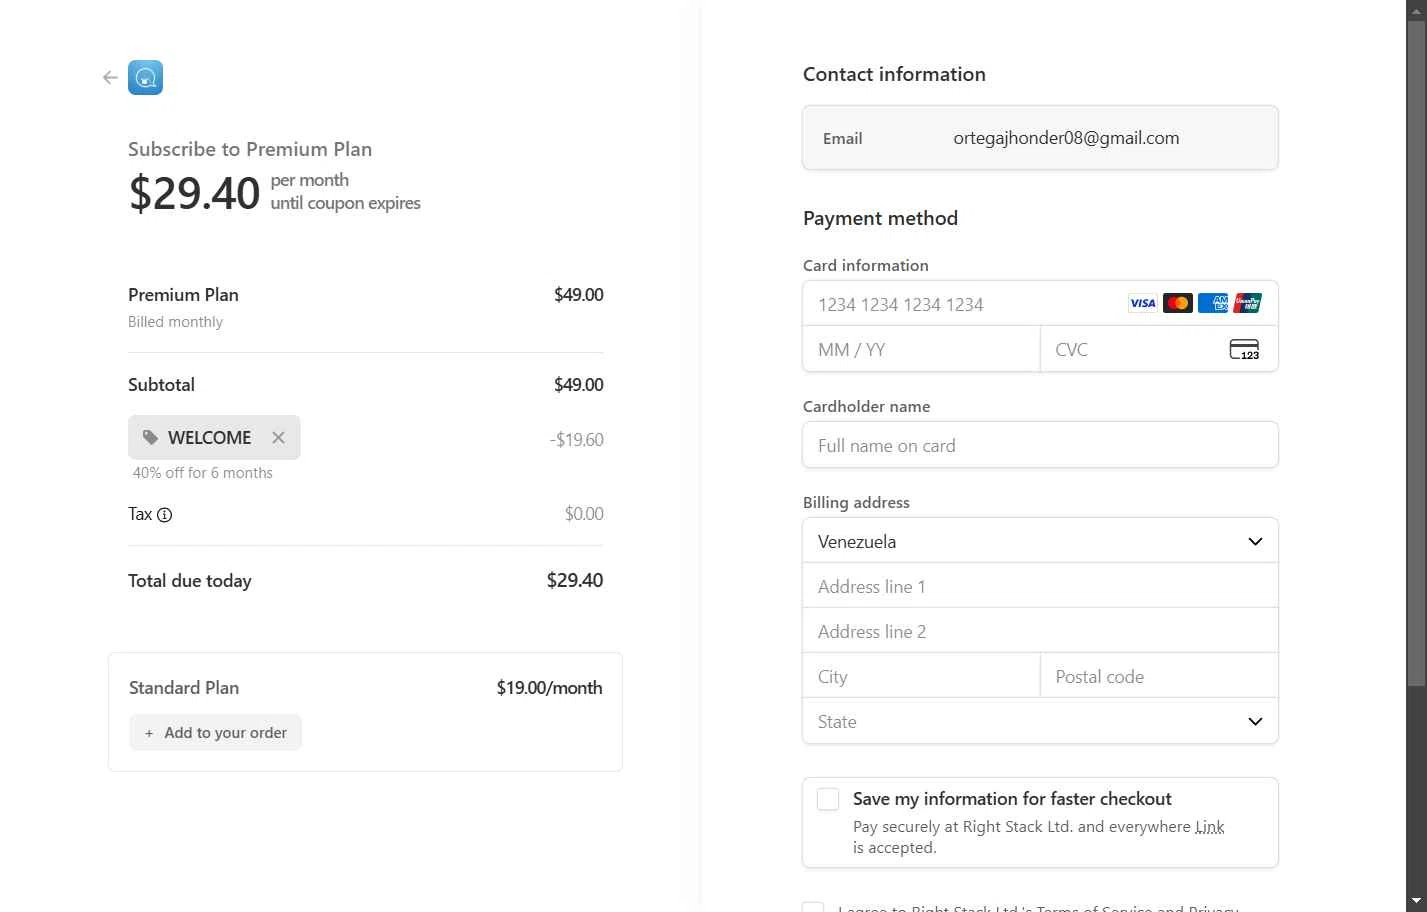Image resolution: width=1427 pixels, height=912 pixels.
Task: Focus the CVC field
Action: click(x=1159, y=349)
